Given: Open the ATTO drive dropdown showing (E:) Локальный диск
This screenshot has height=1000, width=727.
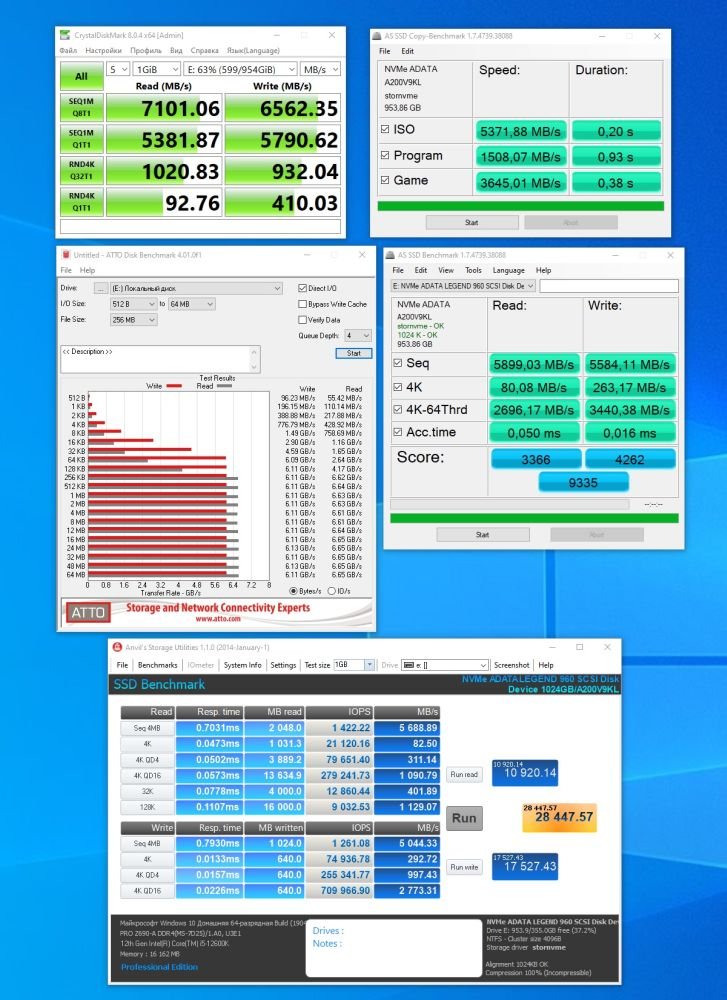Looking at the screenshot, I should coord(196,288).
